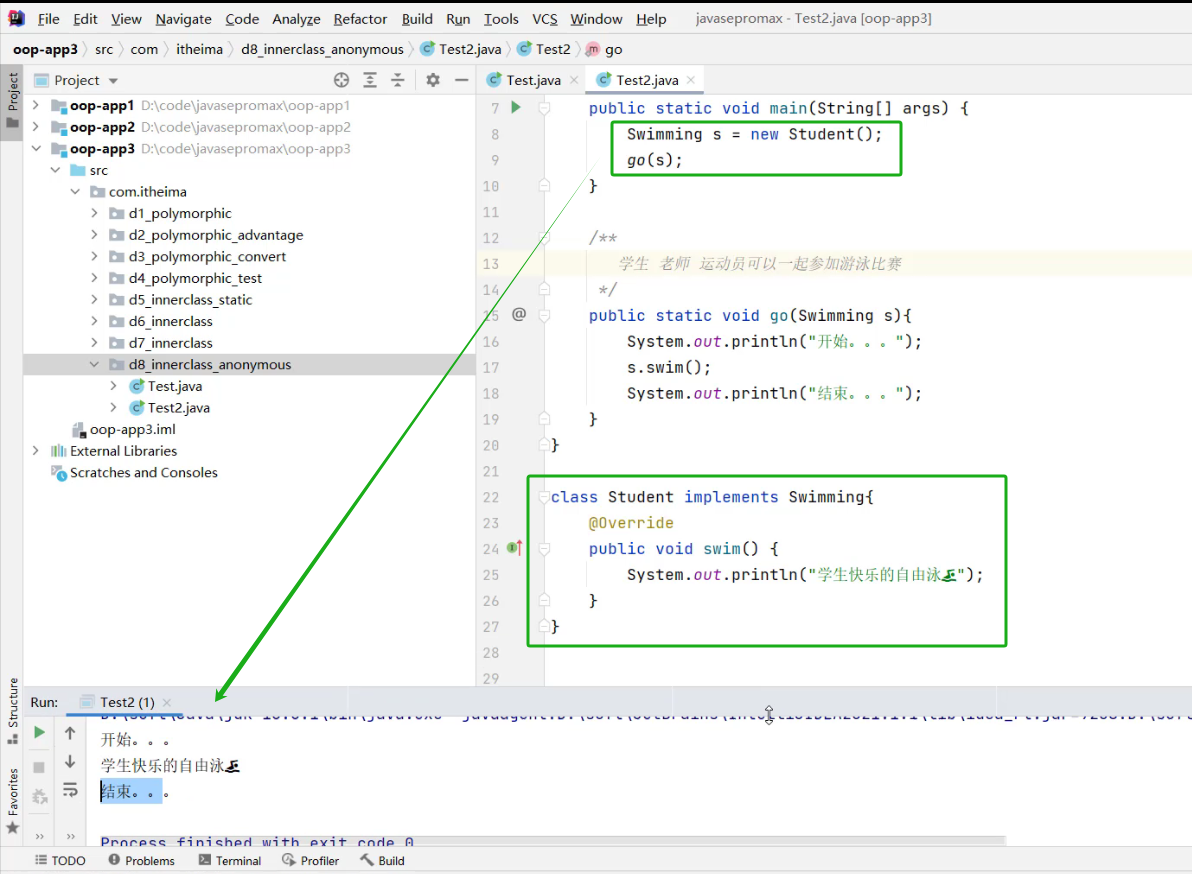The width and height of the screenshot is (1192, 874).
Task: Click the fold marker at line 22 class Student
Action: click(x=544, y=497)
